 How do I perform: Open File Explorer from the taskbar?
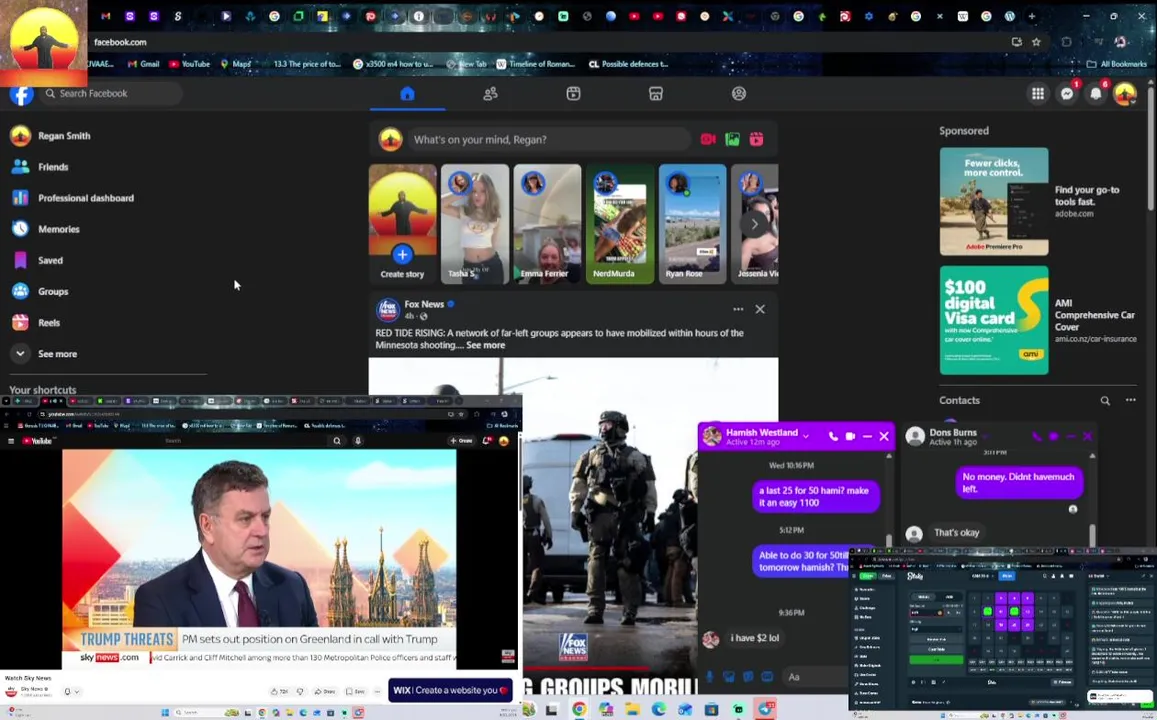[x=632, y=710]
